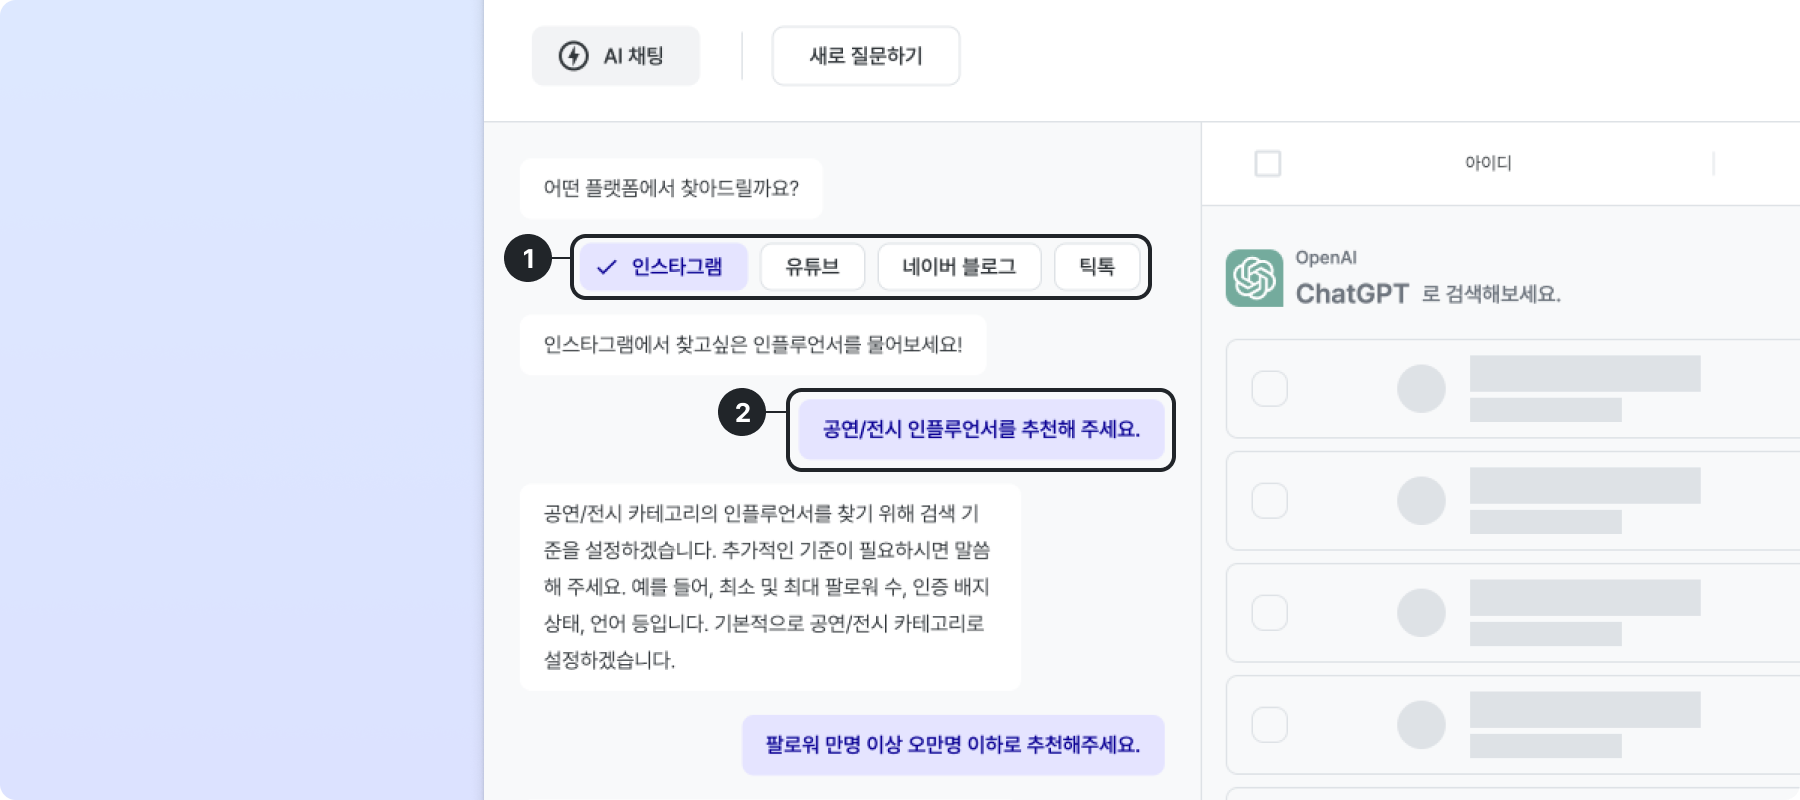This screenshot has height=800, width=1800.
Task: Select the 유튜브 platform option
Action: (812, 267)
